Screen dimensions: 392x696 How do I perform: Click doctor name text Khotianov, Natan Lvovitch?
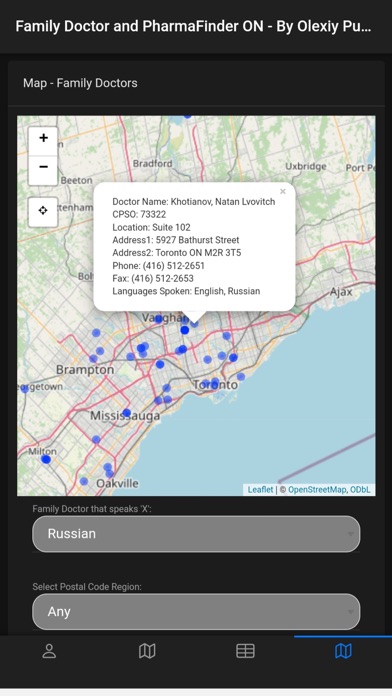tap(223, 202)
